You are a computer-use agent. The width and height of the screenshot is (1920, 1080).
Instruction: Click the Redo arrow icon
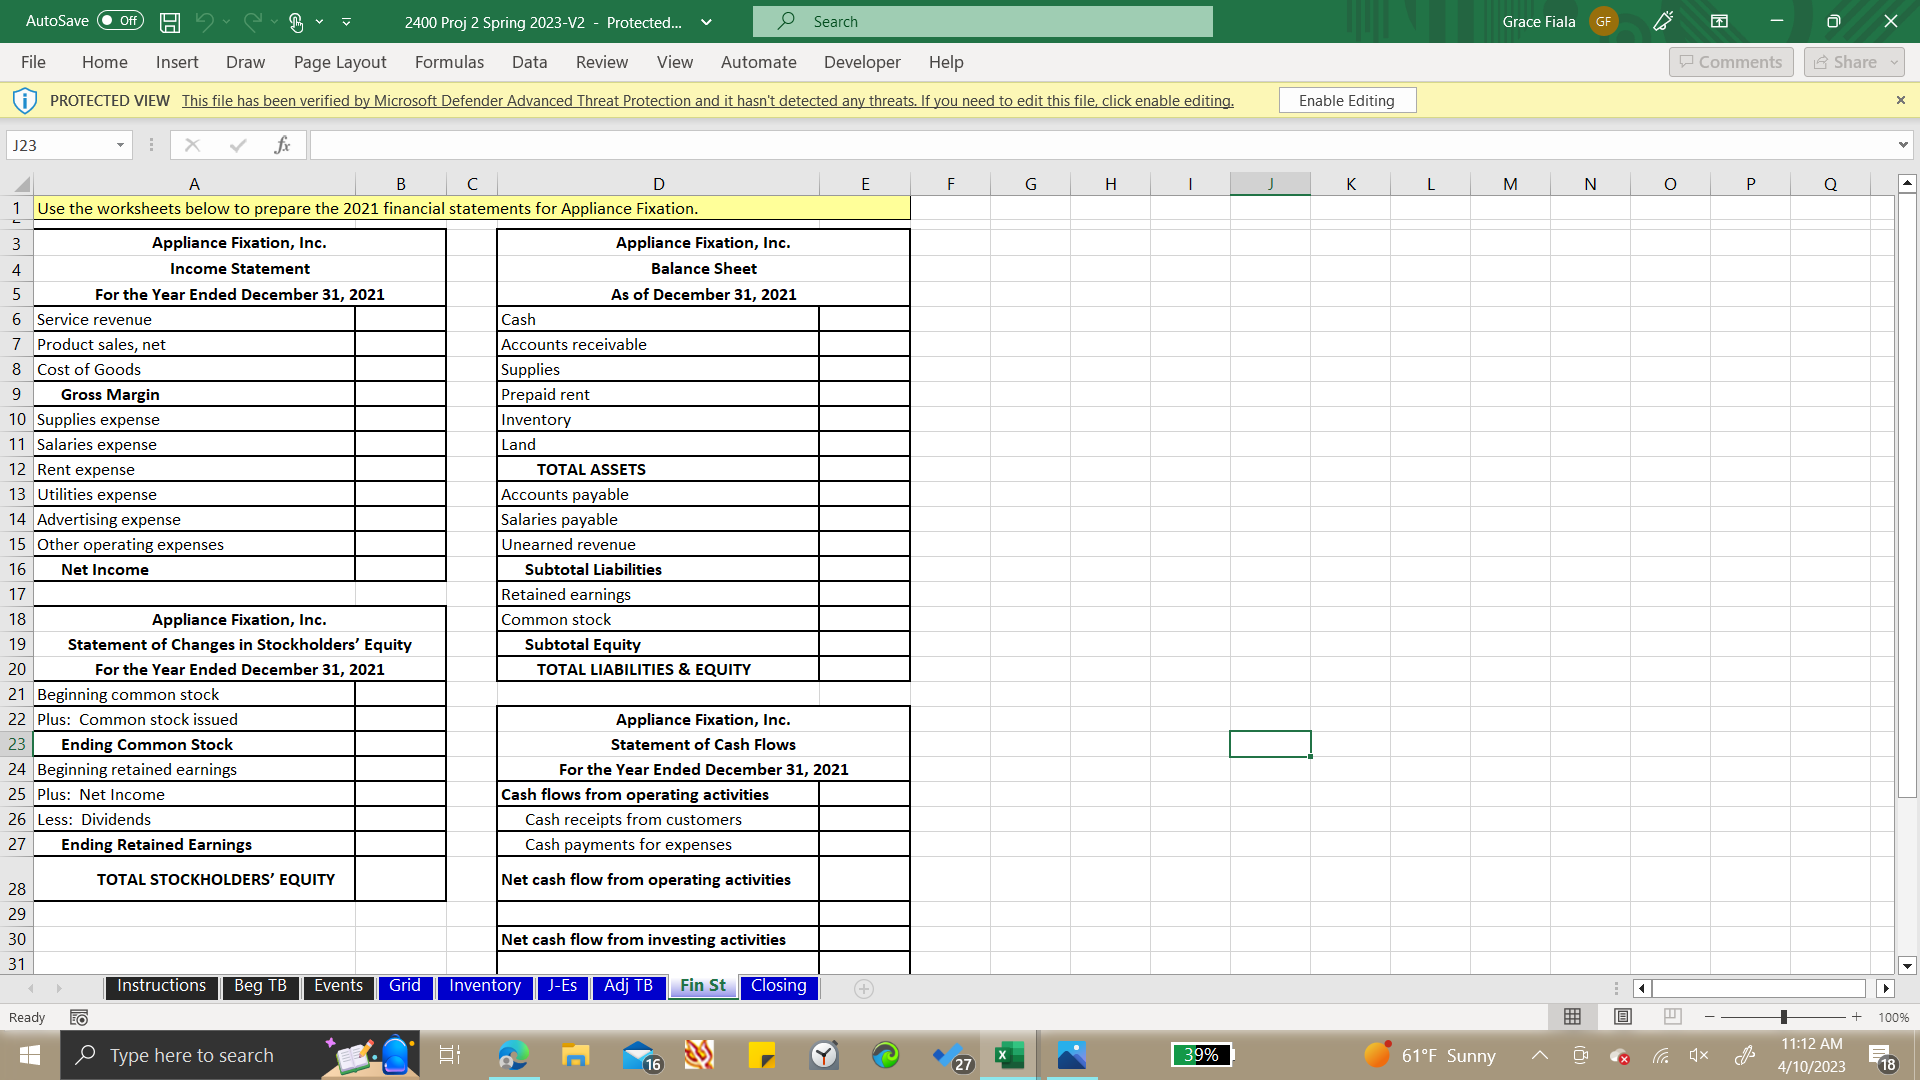pyautogui.click(x=252, y=21)
